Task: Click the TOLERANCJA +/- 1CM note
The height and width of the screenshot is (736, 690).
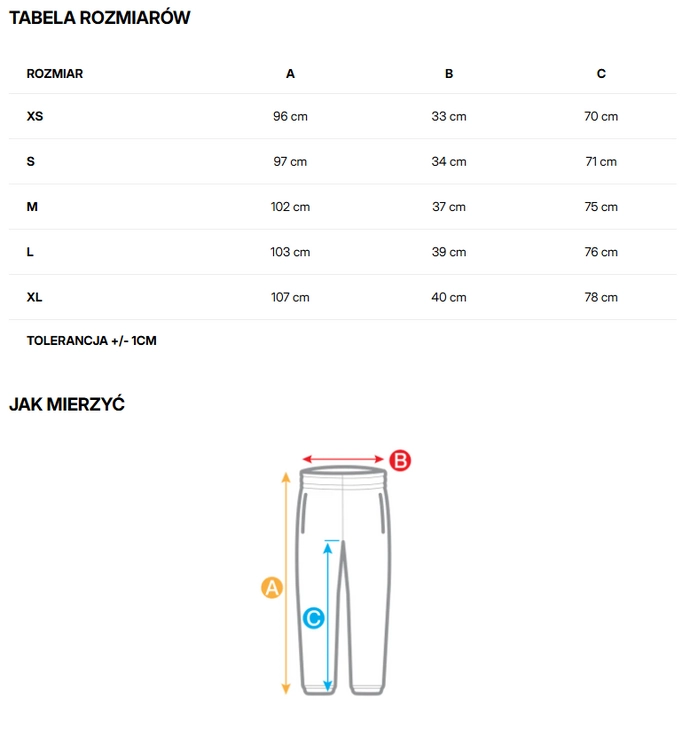Action: [92, 340]
